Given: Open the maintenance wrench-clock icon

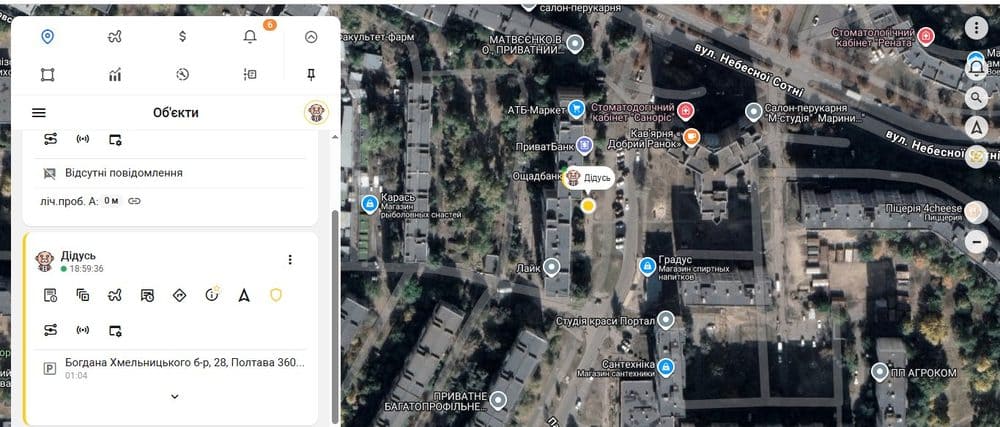Looking at the screenshot, I should [182, 75].
